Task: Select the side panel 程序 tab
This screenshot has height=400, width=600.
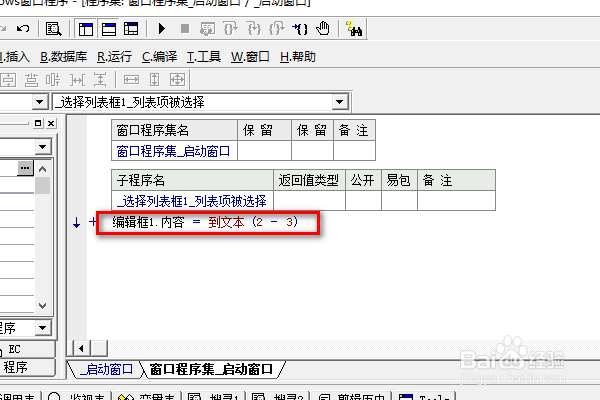Action: point(27,367)
